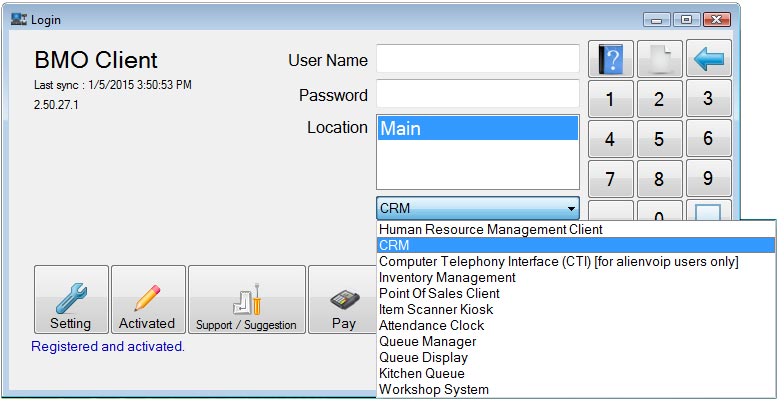Click the Activated pencil button

(148, 300)
